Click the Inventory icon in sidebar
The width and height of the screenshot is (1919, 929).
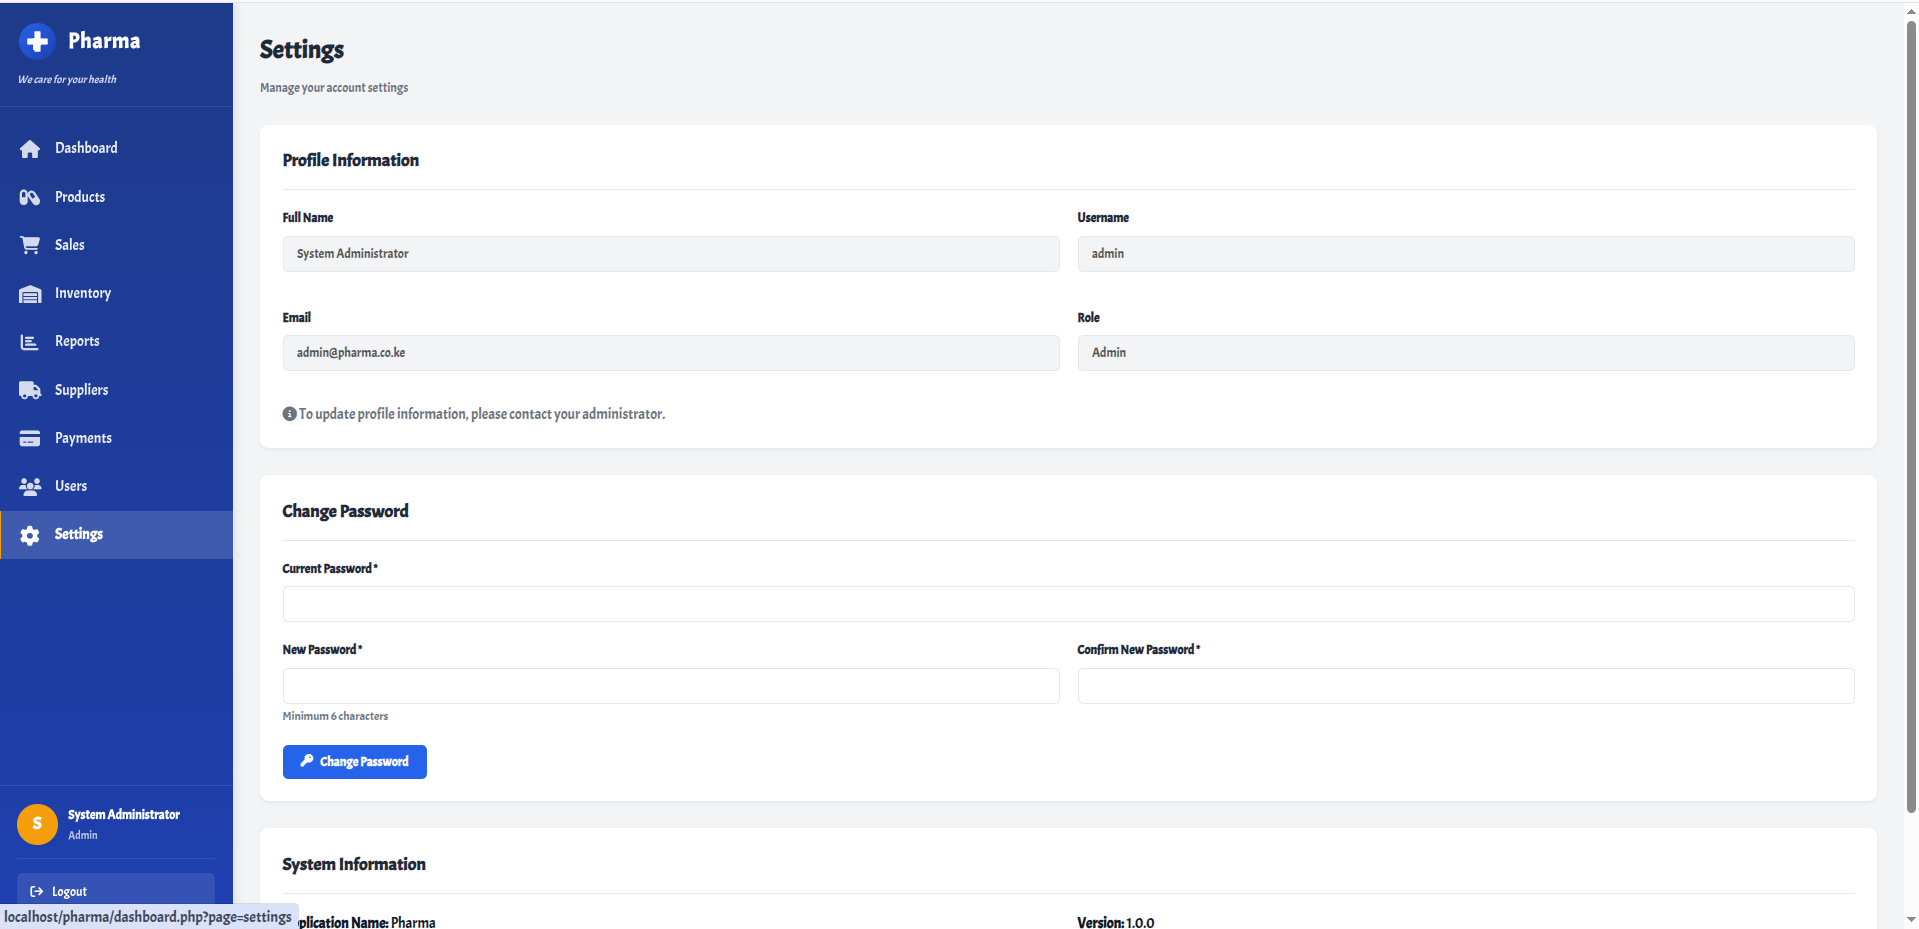pos(30,292)
